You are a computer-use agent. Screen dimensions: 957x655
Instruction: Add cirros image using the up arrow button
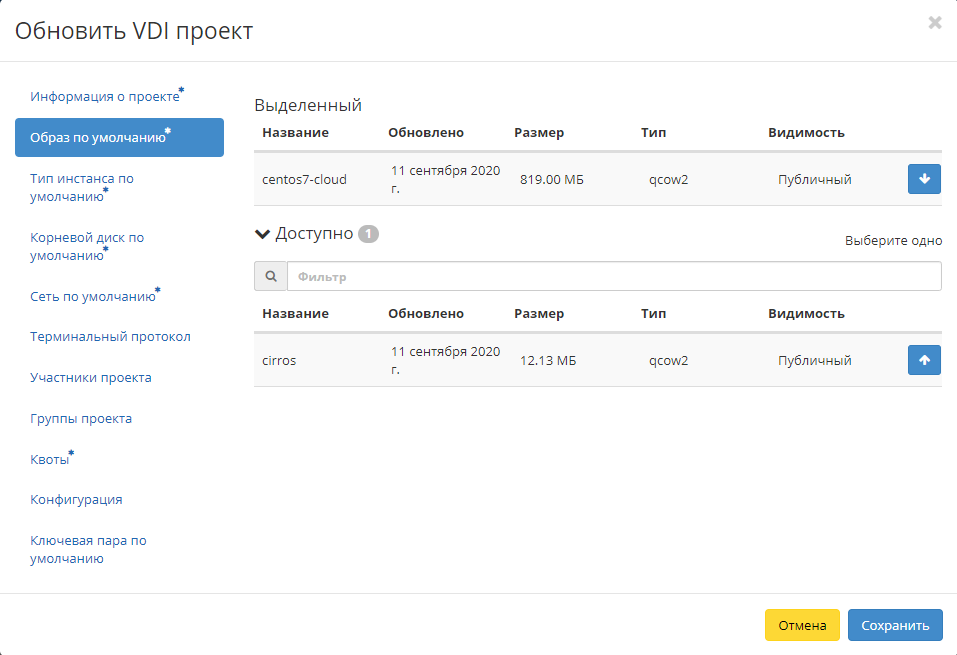(924, 360)
